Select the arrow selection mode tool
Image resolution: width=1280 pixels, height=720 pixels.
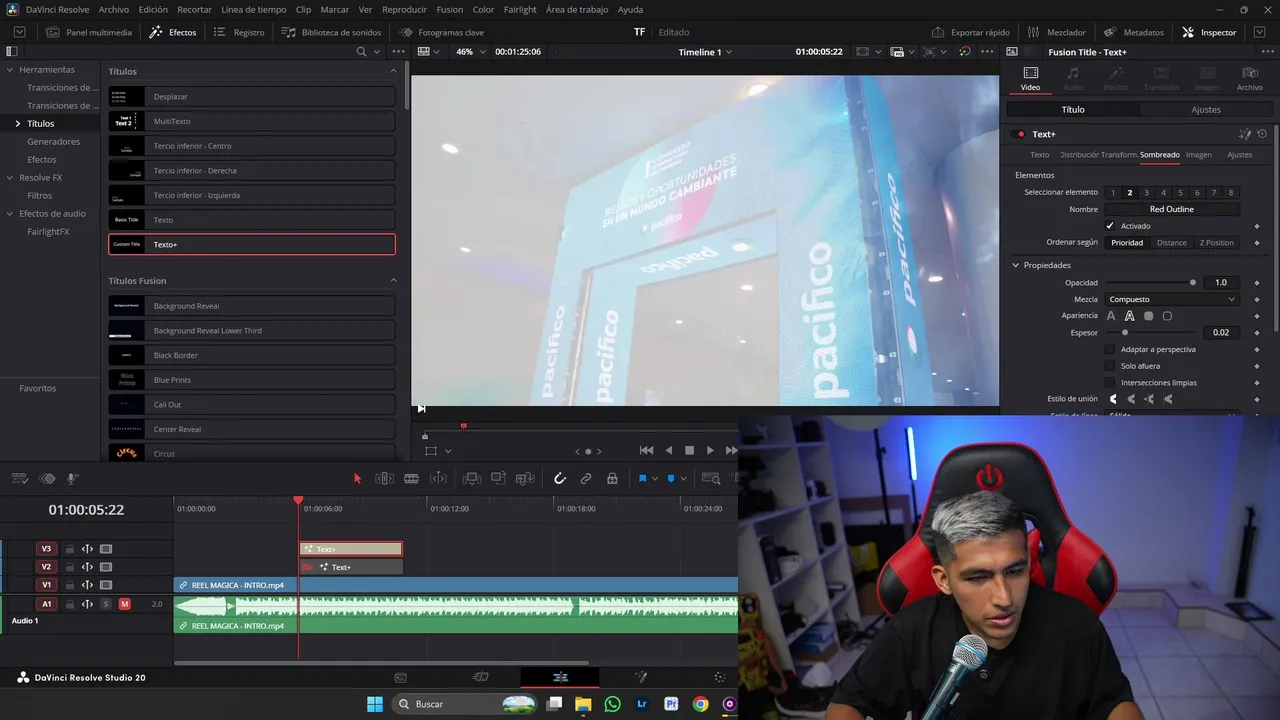tap(357, 479)
